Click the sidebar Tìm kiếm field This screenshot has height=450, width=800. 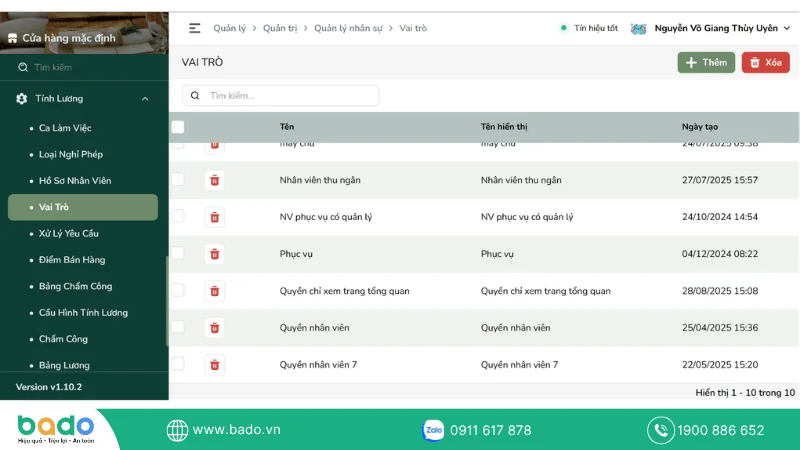pos(84,67)
